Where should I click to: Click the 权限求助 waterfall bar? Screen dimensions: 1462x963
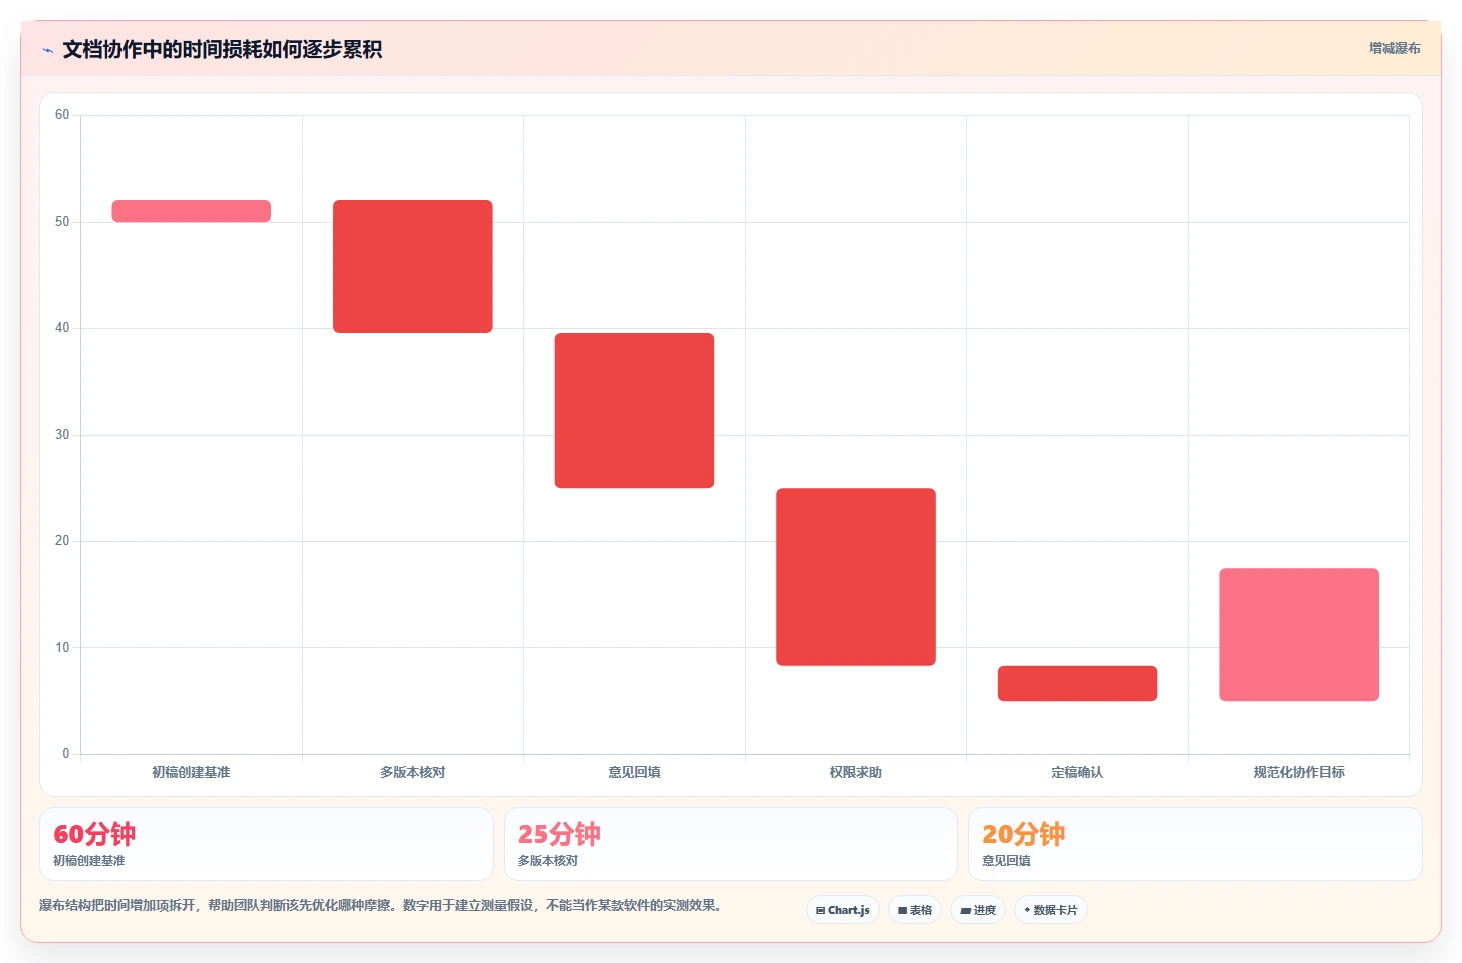coord(856,577)
